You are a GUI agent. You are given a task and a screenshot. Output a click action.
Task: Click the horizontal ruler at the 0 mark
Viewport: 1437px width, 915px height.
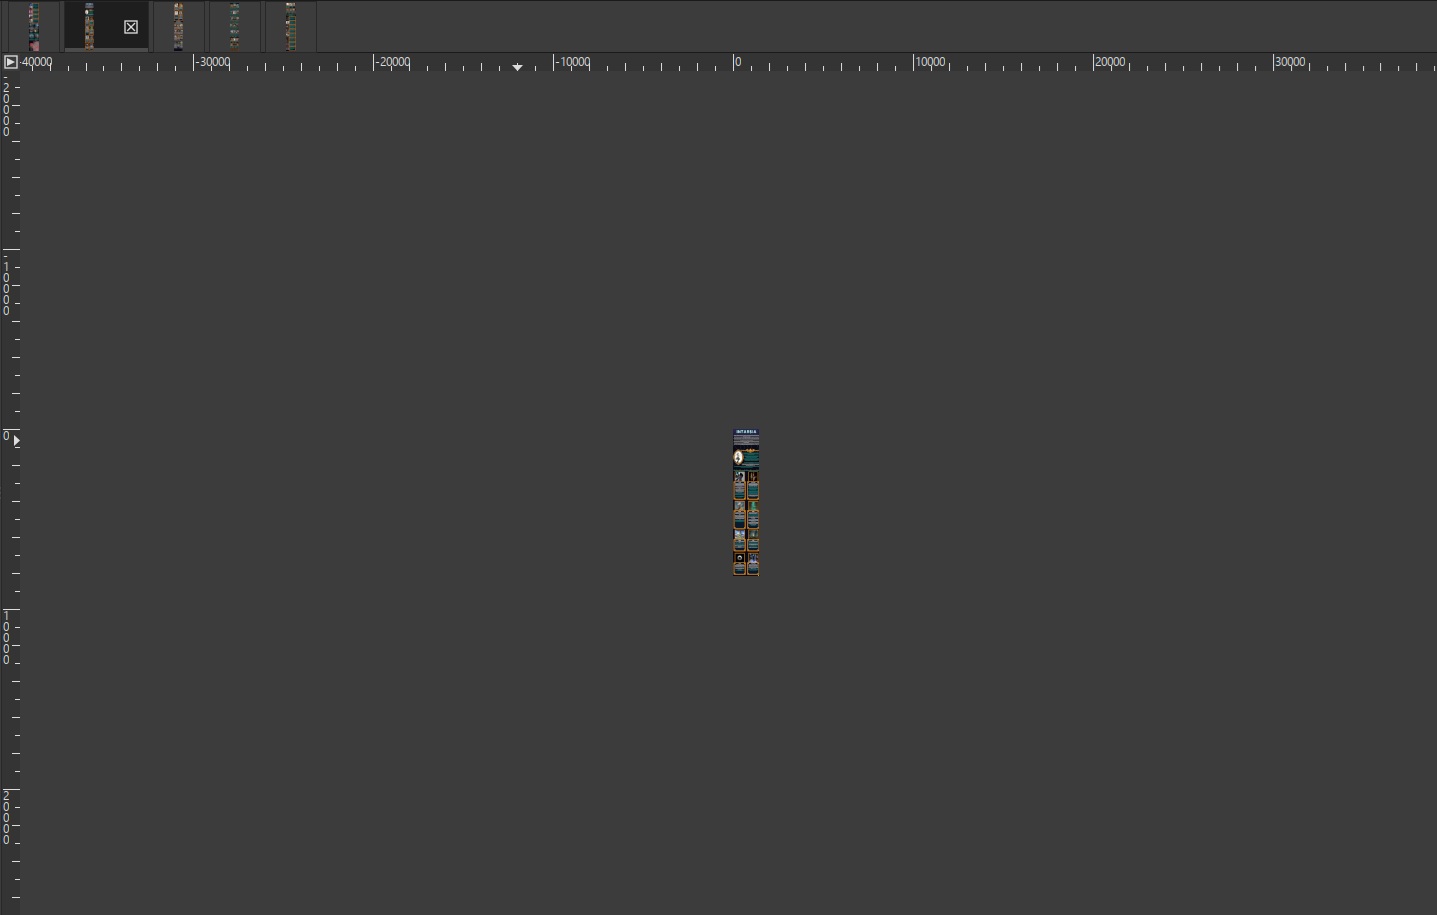(x=737, y=62)
